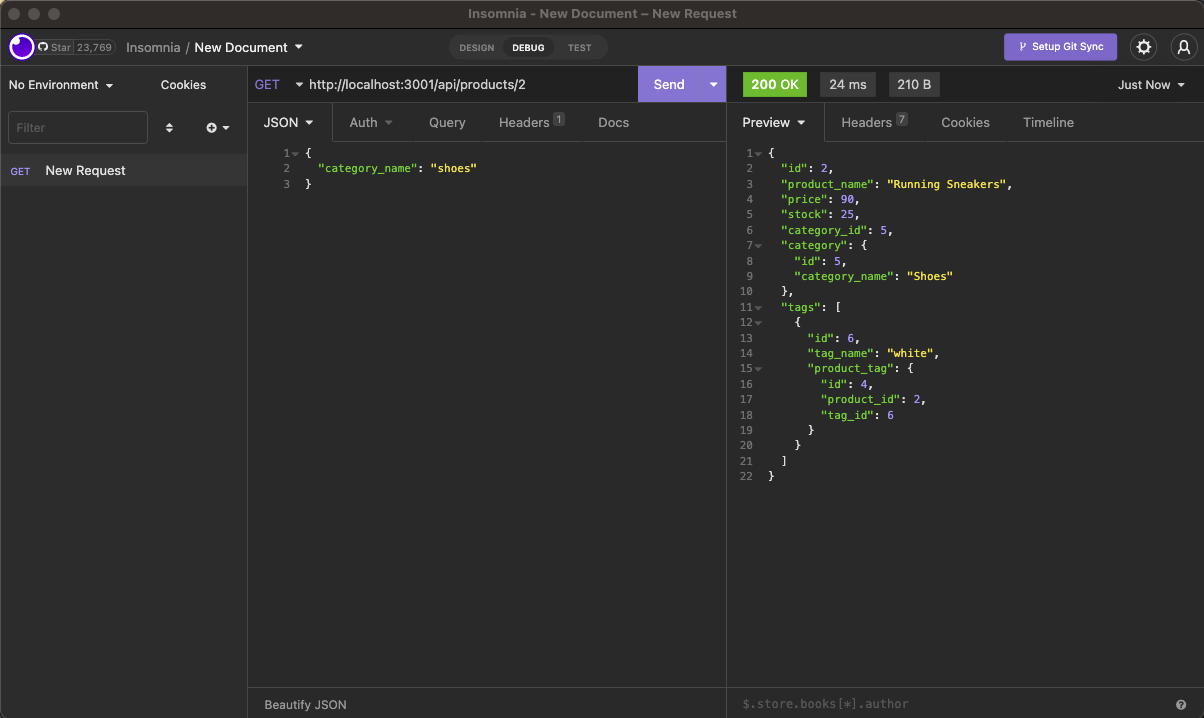
Task: Click the Insomnia logo in the header
Action: (x=20, y=47)
